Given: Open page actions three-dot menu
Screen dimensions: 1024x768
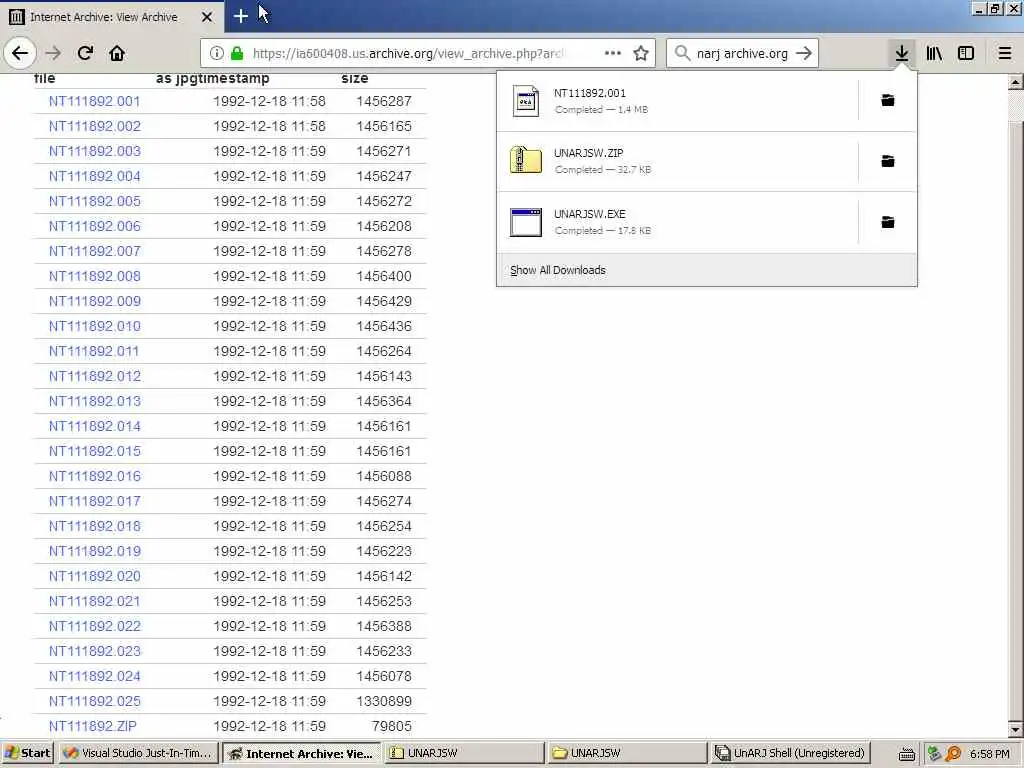Looking at the screenshot, I should pyautogui.click(x=613, y=53).
